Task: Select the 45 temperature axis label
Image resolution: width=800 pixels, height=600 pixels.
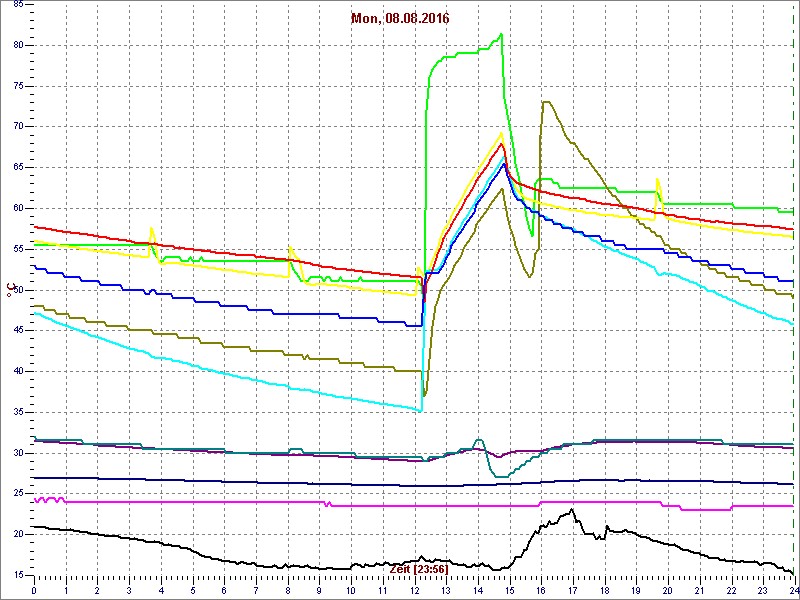Action: point(17,331)
